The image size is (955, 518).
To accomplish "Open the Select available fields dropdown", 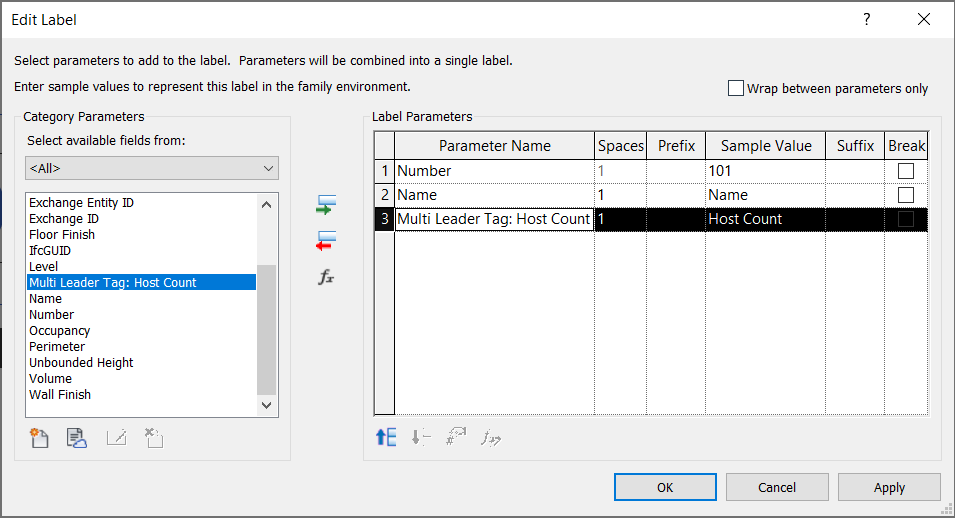I will [152, 168].
